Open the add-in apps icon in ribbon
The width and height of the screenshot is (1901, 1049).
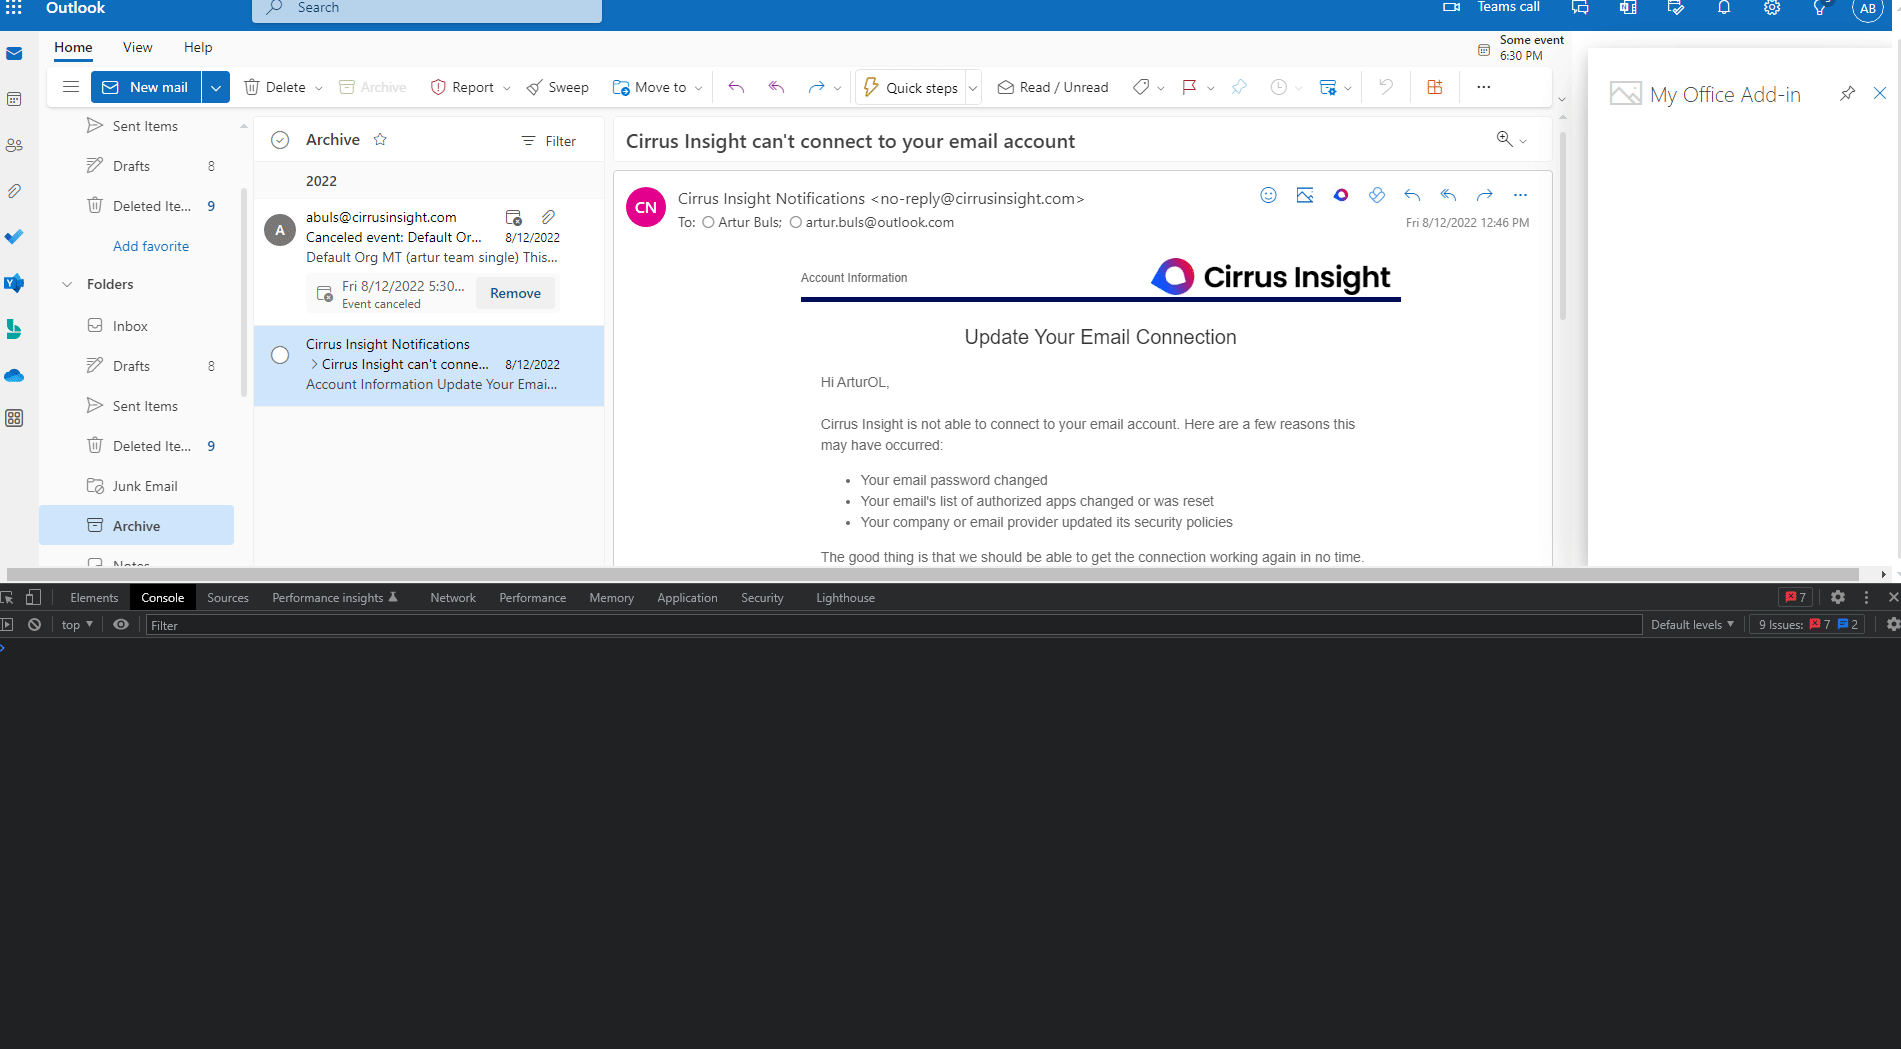click(1435, 87)
